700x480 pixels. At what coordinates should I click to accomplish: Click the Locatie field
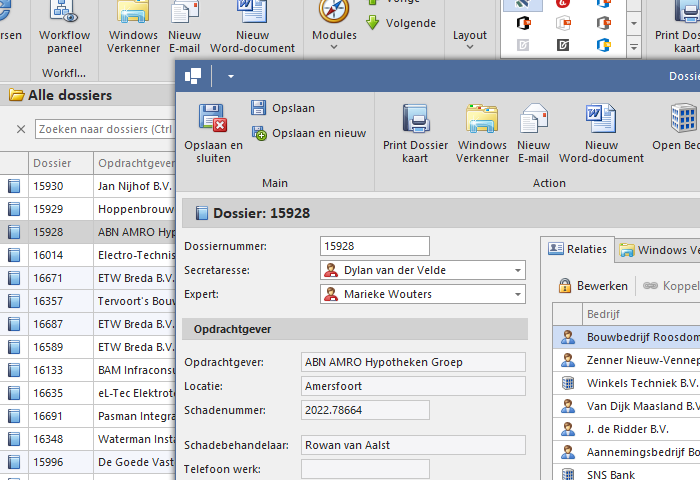[413, 386]
